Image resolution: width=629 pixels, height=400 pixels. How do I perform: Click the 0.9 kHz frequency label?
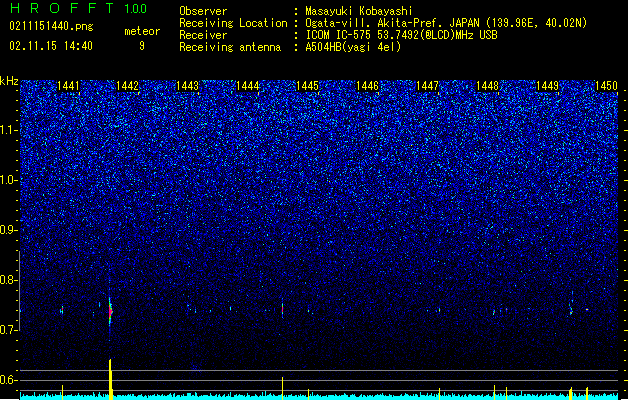click(8, 230)
